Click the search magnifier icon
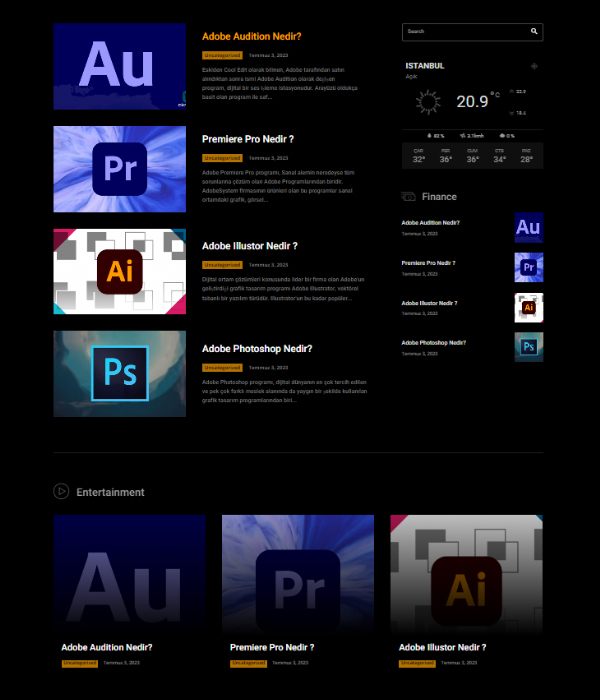600x700 pixels. 535,32
